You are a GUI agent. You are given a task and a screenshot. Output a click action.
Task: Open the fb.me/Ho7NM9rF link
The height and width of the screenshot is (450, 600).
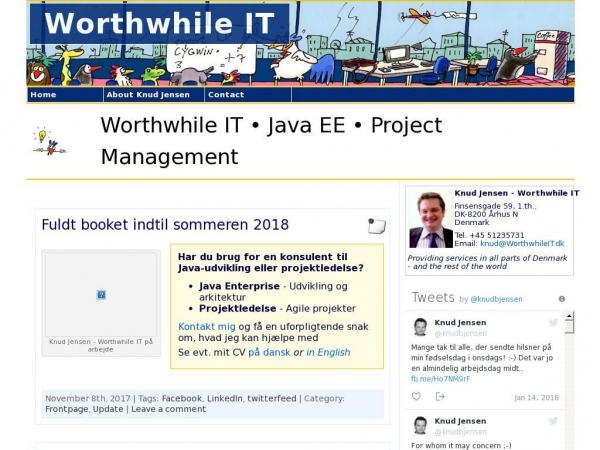pos(440,379)
